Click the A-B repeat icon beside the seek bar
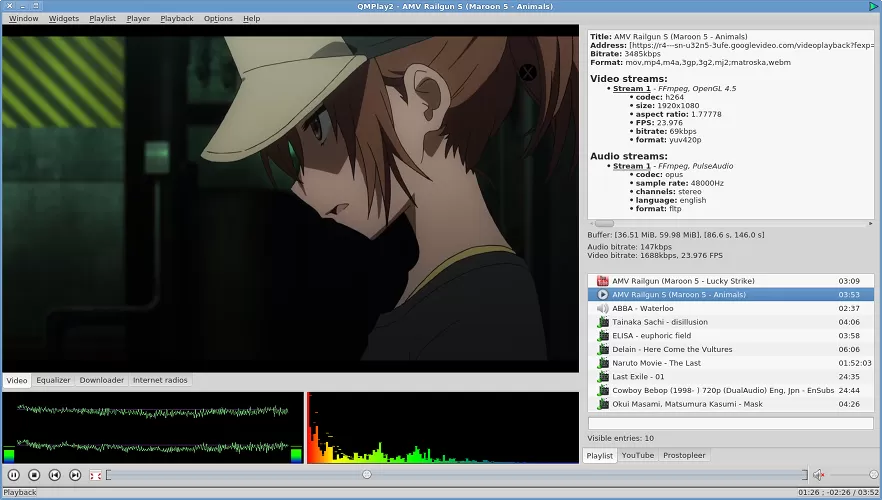This screenshot has width=882, height=500. click(95, 475)
